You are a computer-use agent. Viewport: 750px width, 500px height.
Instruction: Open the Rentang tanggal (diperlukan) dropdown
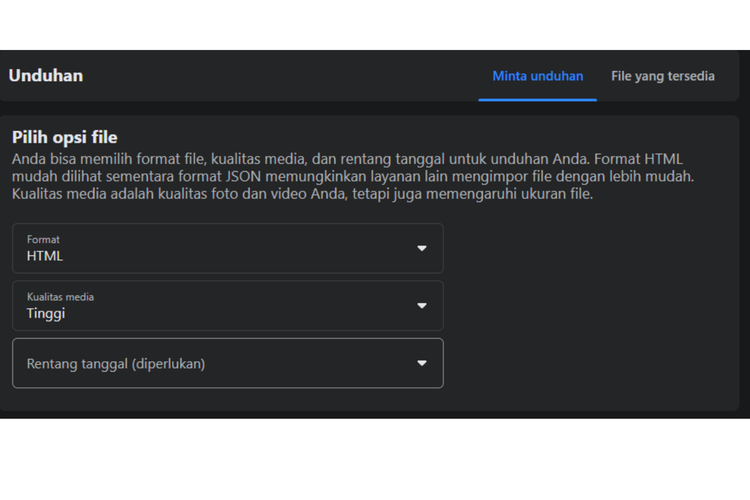[x=227, y=363]
